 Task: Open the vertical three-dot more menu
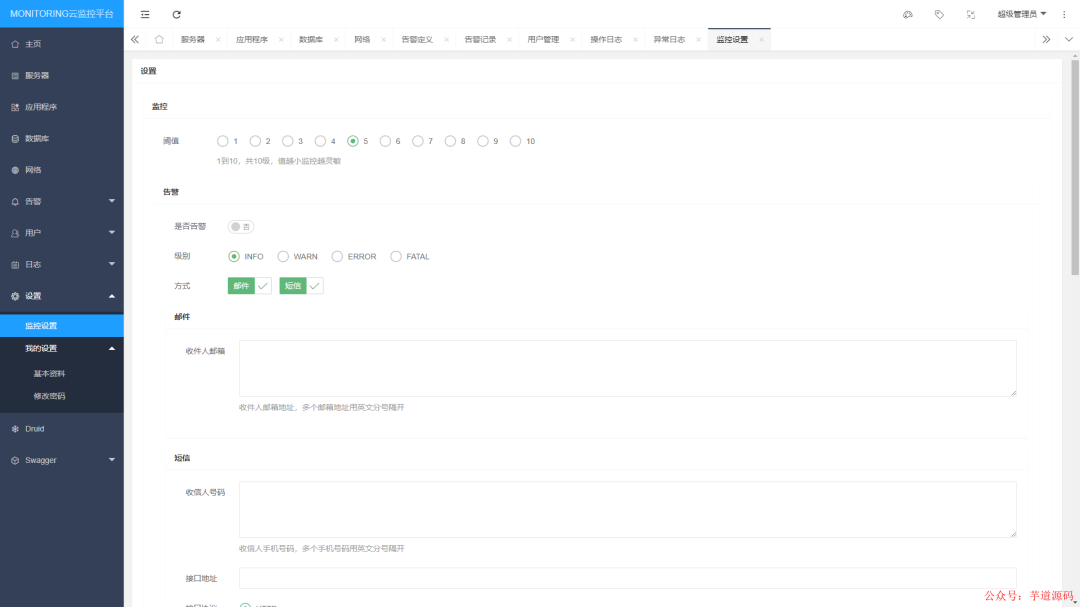tap(1064, 14)
